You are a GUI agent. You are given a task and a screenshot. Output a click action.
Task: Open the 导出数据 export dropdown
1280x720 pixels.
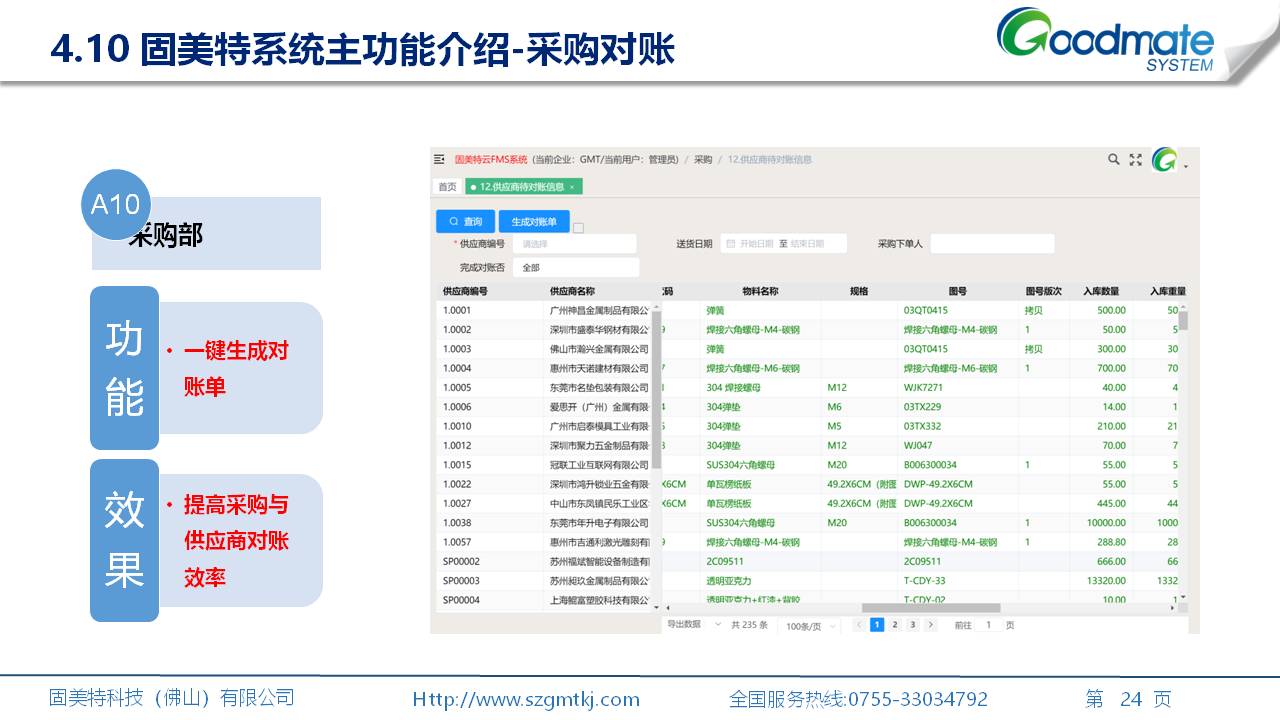[693, 625]
